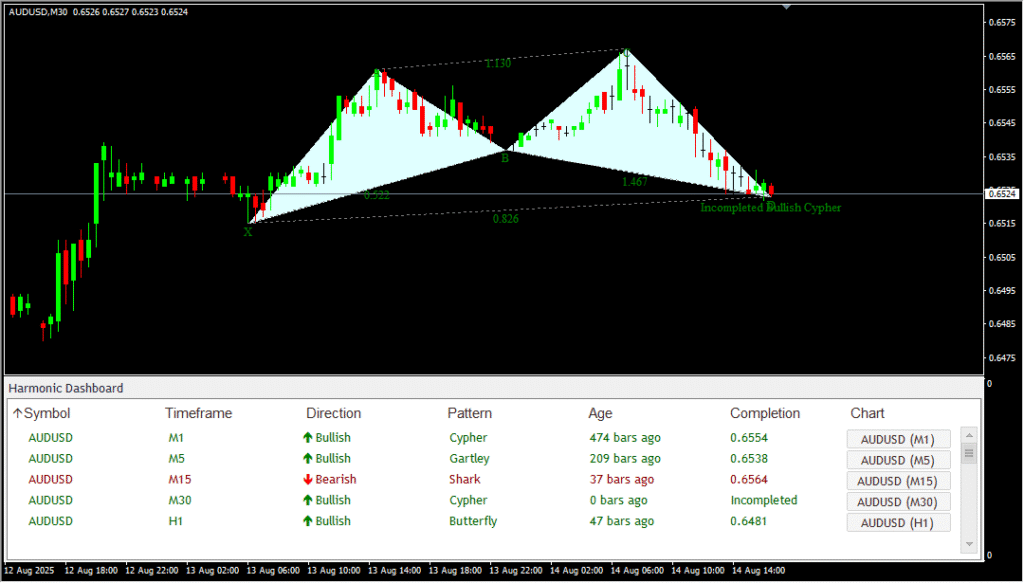Click the B point label on the pattern
Image resolution: width=1024 pixels, height=583 pixels.
tap(505, 158)
